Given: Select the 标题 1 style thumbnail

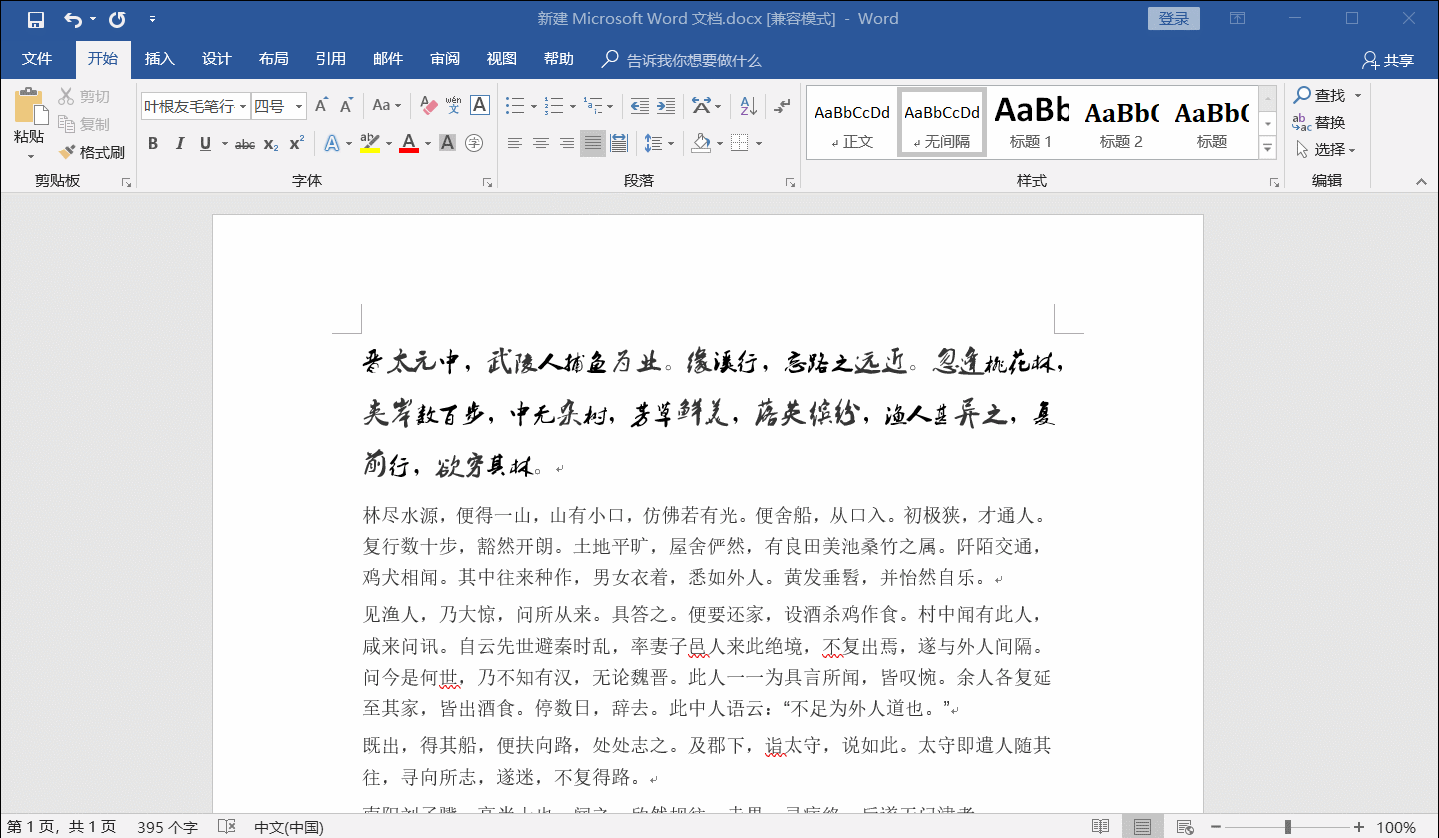Looking at the screenshot, I should point(1031,122).
